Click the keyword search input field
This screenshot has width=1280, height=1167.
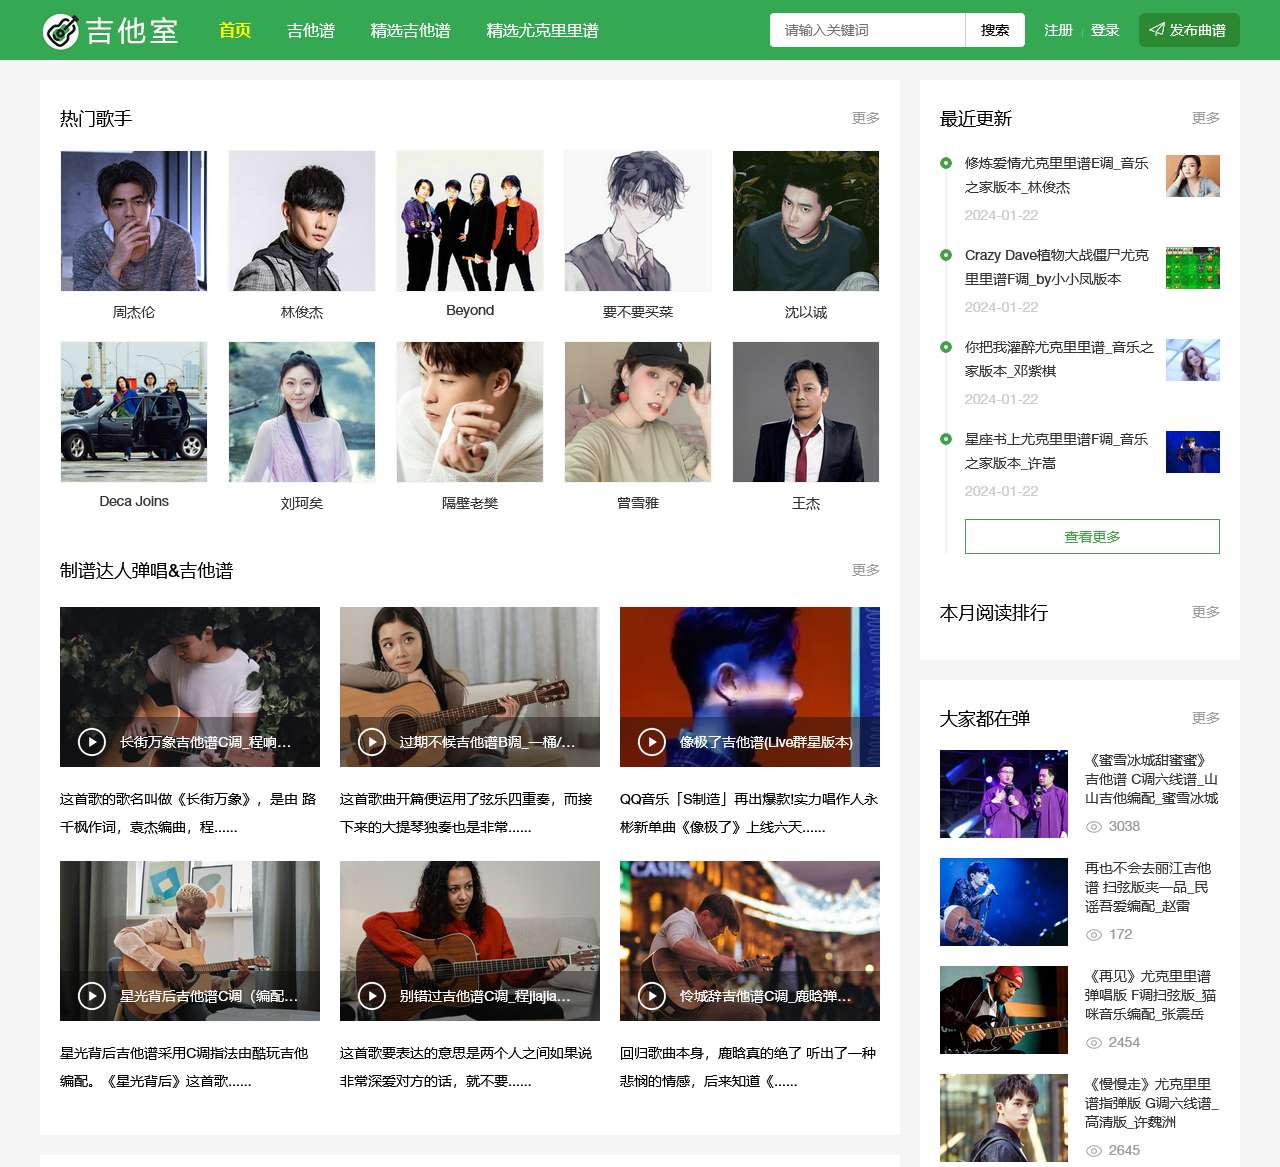tap(868, 30)
